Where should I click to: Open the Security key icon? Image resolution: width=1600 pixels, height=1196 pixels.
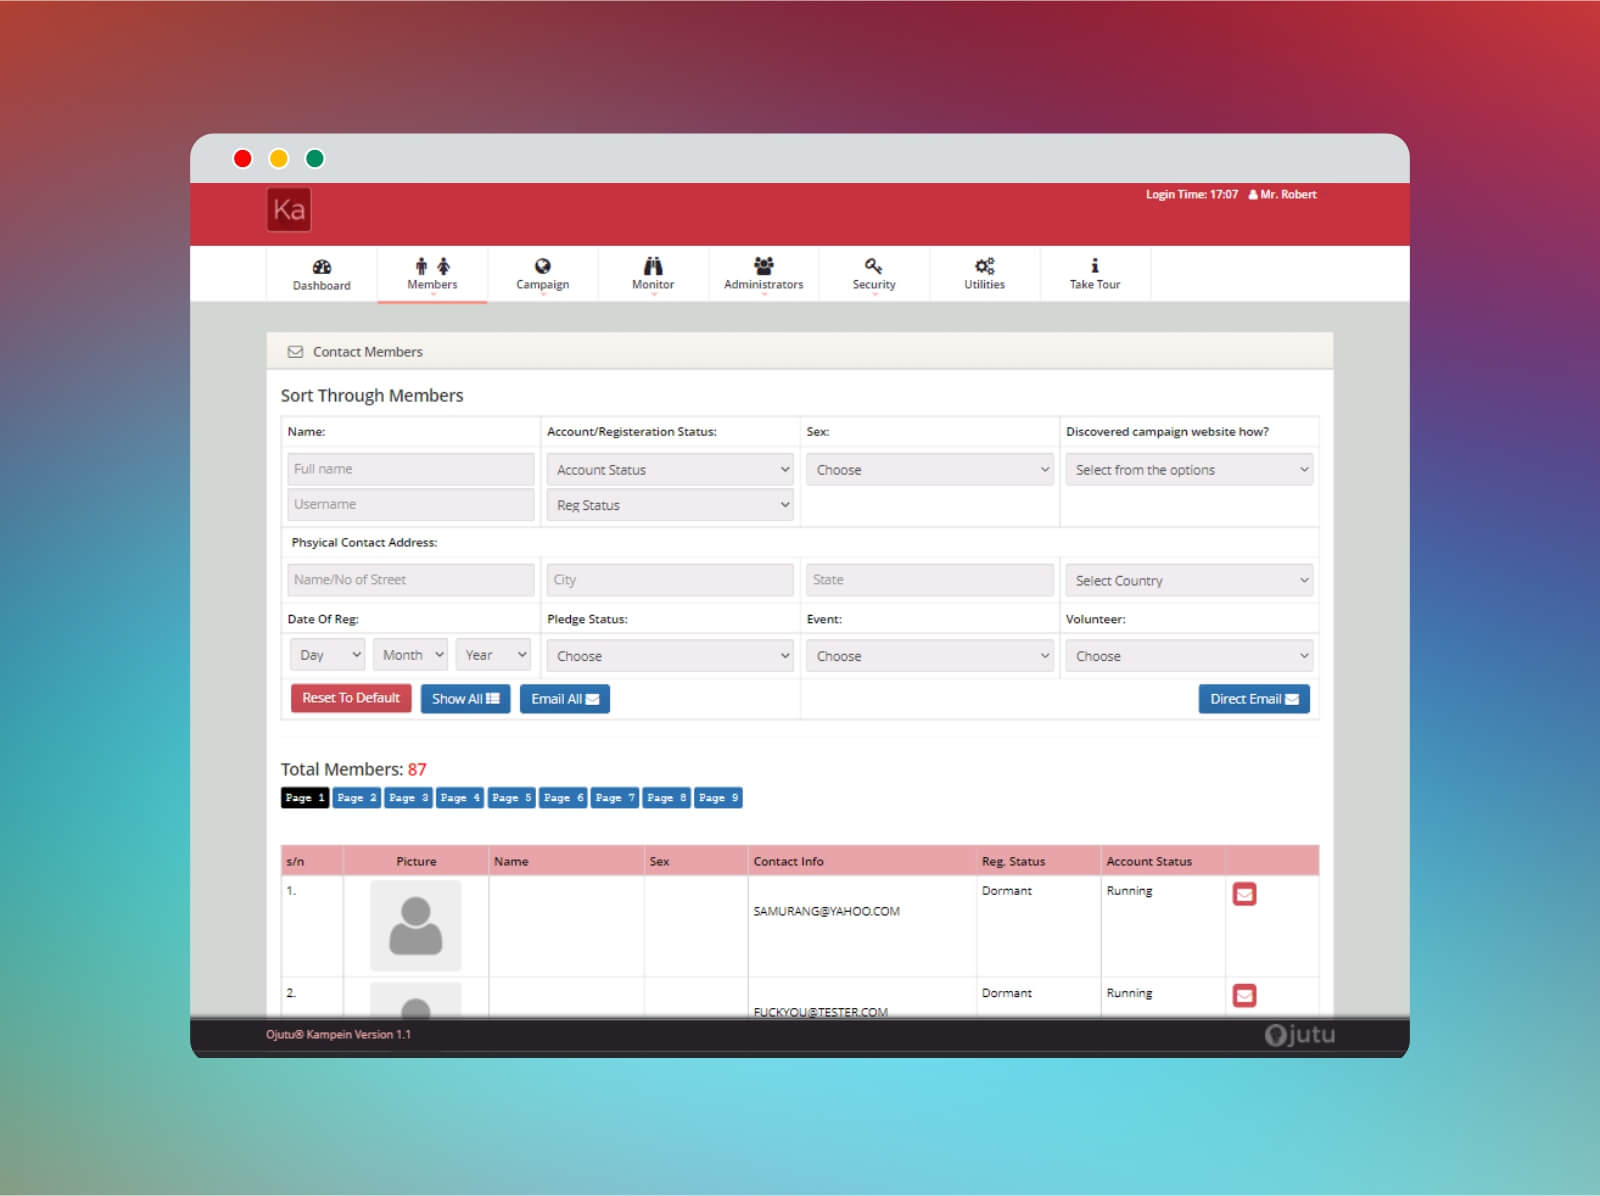[874, 265]
